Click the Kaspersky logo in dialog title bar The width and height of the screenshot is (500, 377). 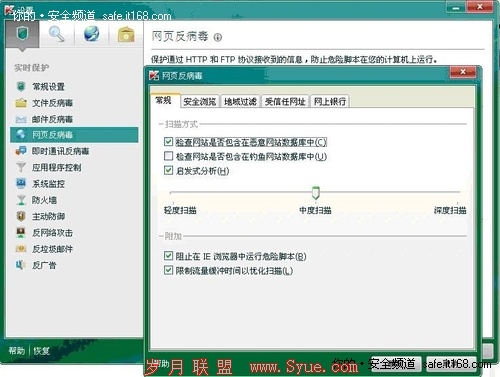point(154,76)
